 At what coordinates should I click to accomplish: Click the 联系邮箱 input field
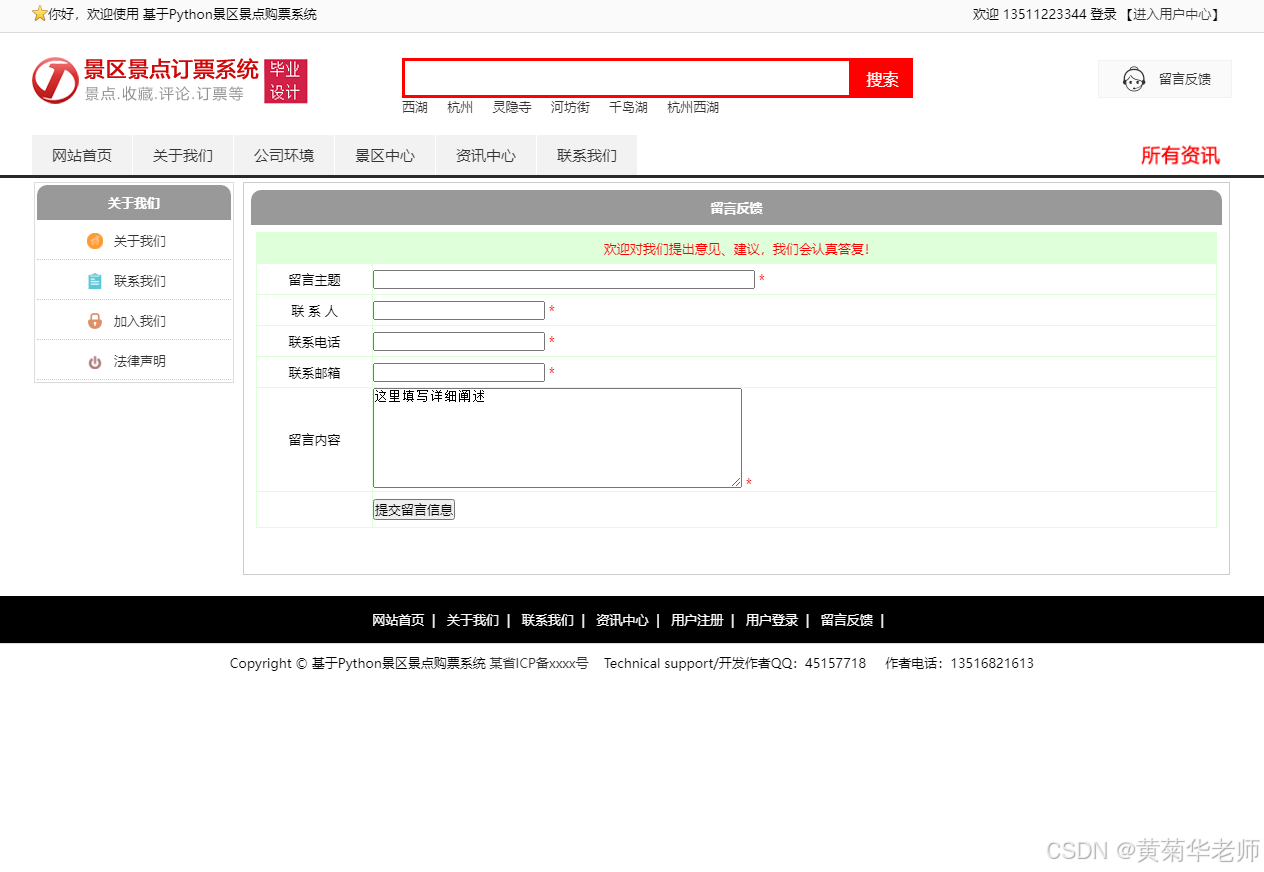[x=459, y=373]
